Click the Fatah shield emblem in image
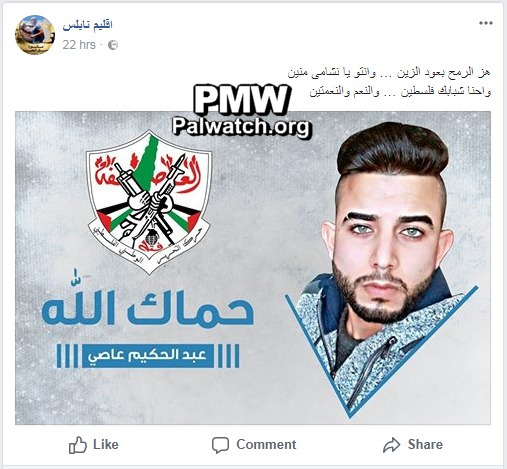This screenshot has height=469, width=507. [x=149, y=202]
